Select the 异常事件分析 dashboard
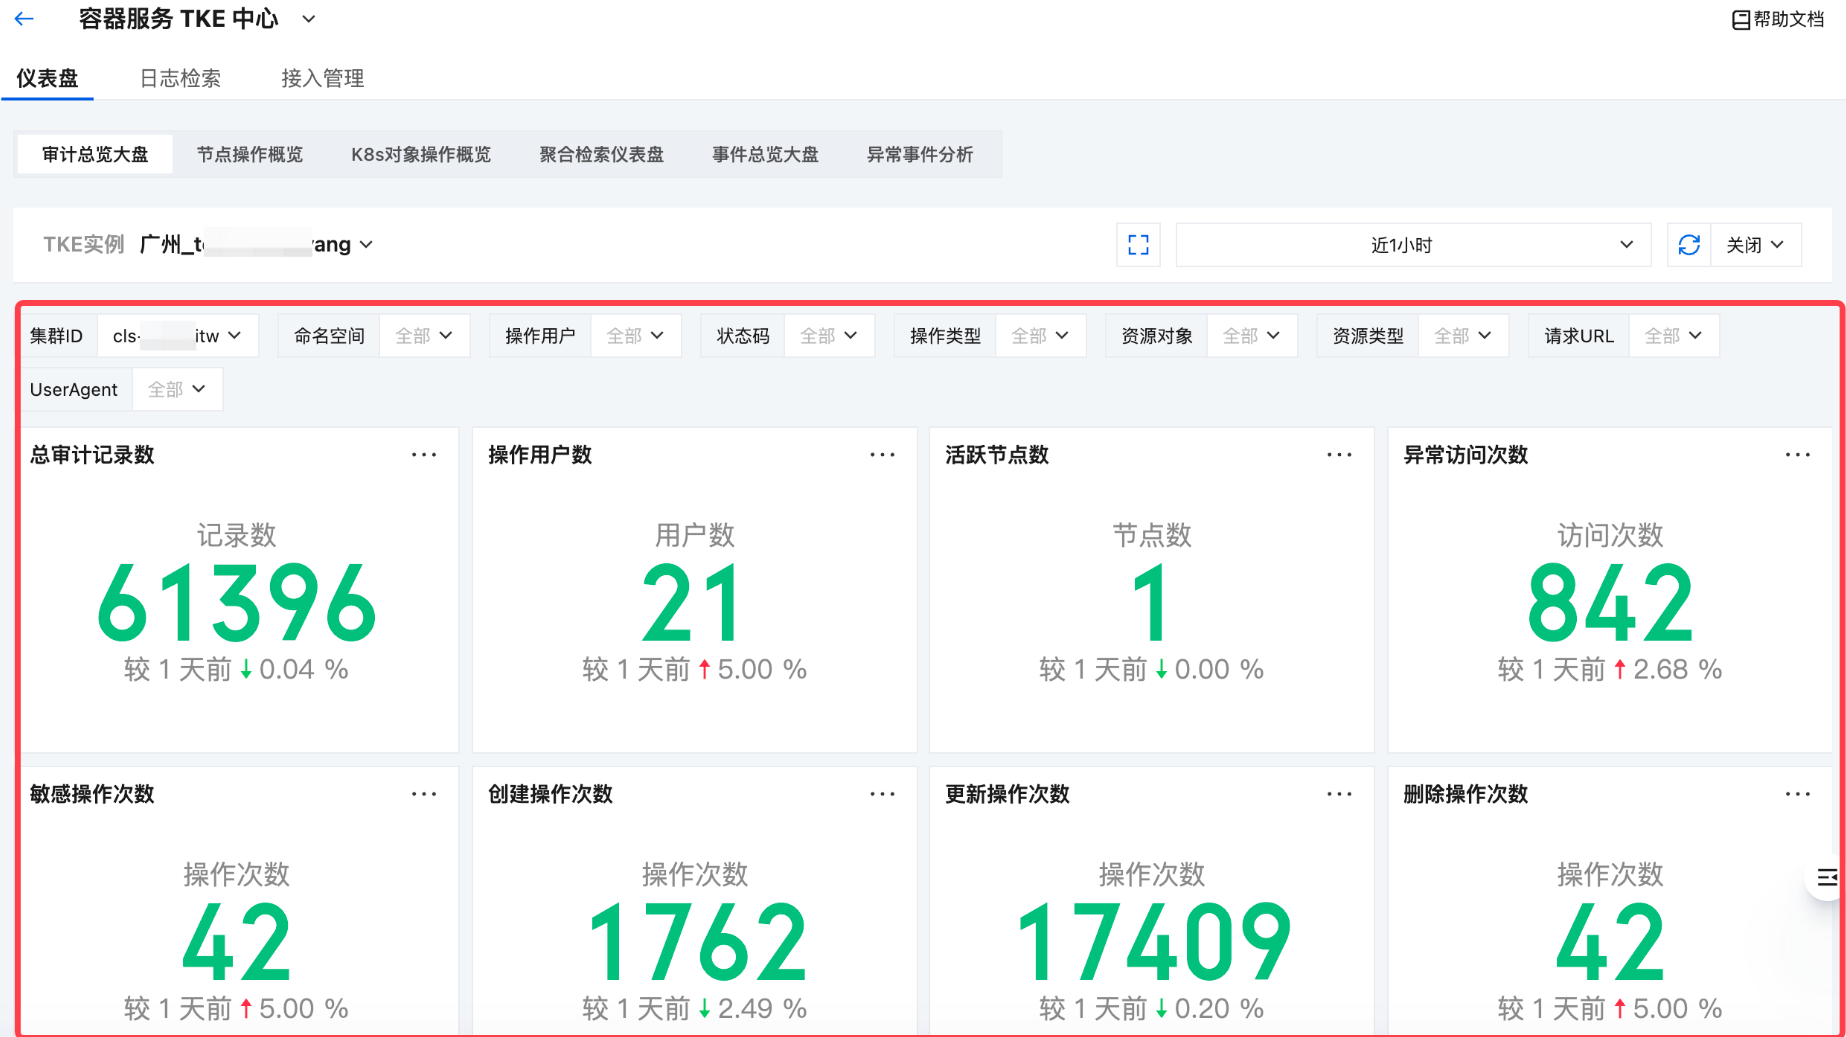Image resolution: width=1846 pixels, height=1037 pixels. tap(919, 155)
